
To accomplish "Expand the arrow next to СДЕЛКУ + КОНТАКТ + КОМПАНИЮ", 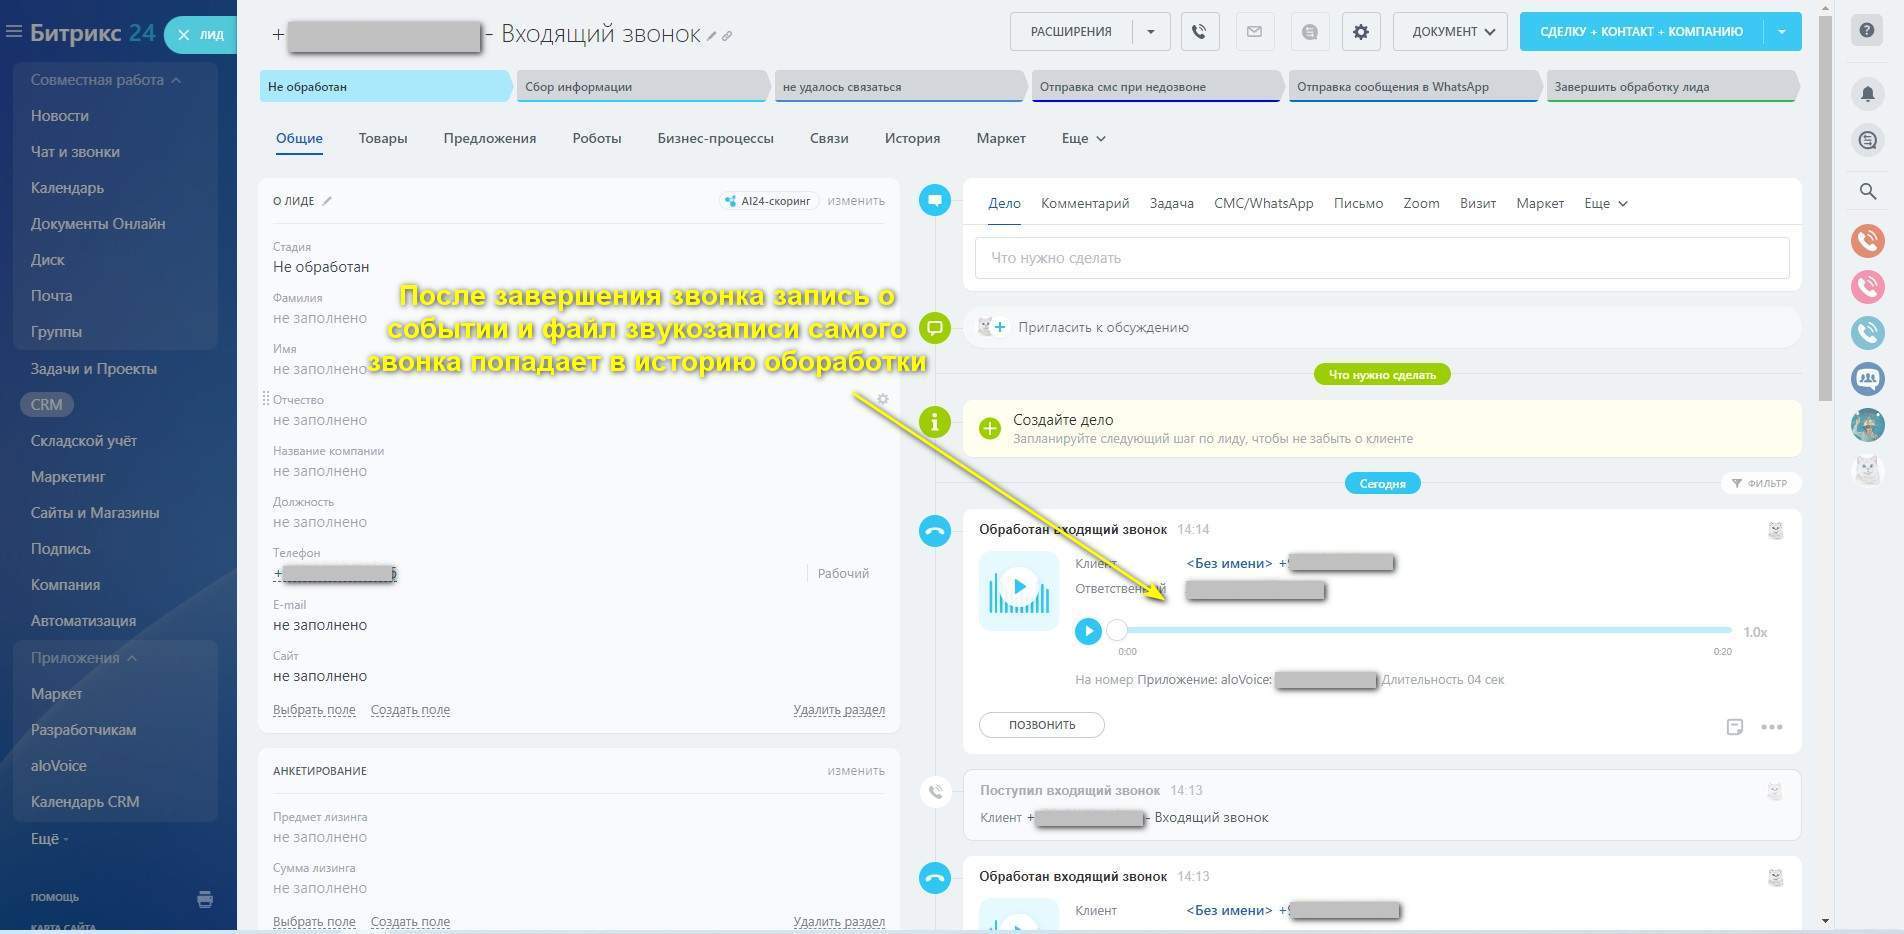I will pos(1782,32).
